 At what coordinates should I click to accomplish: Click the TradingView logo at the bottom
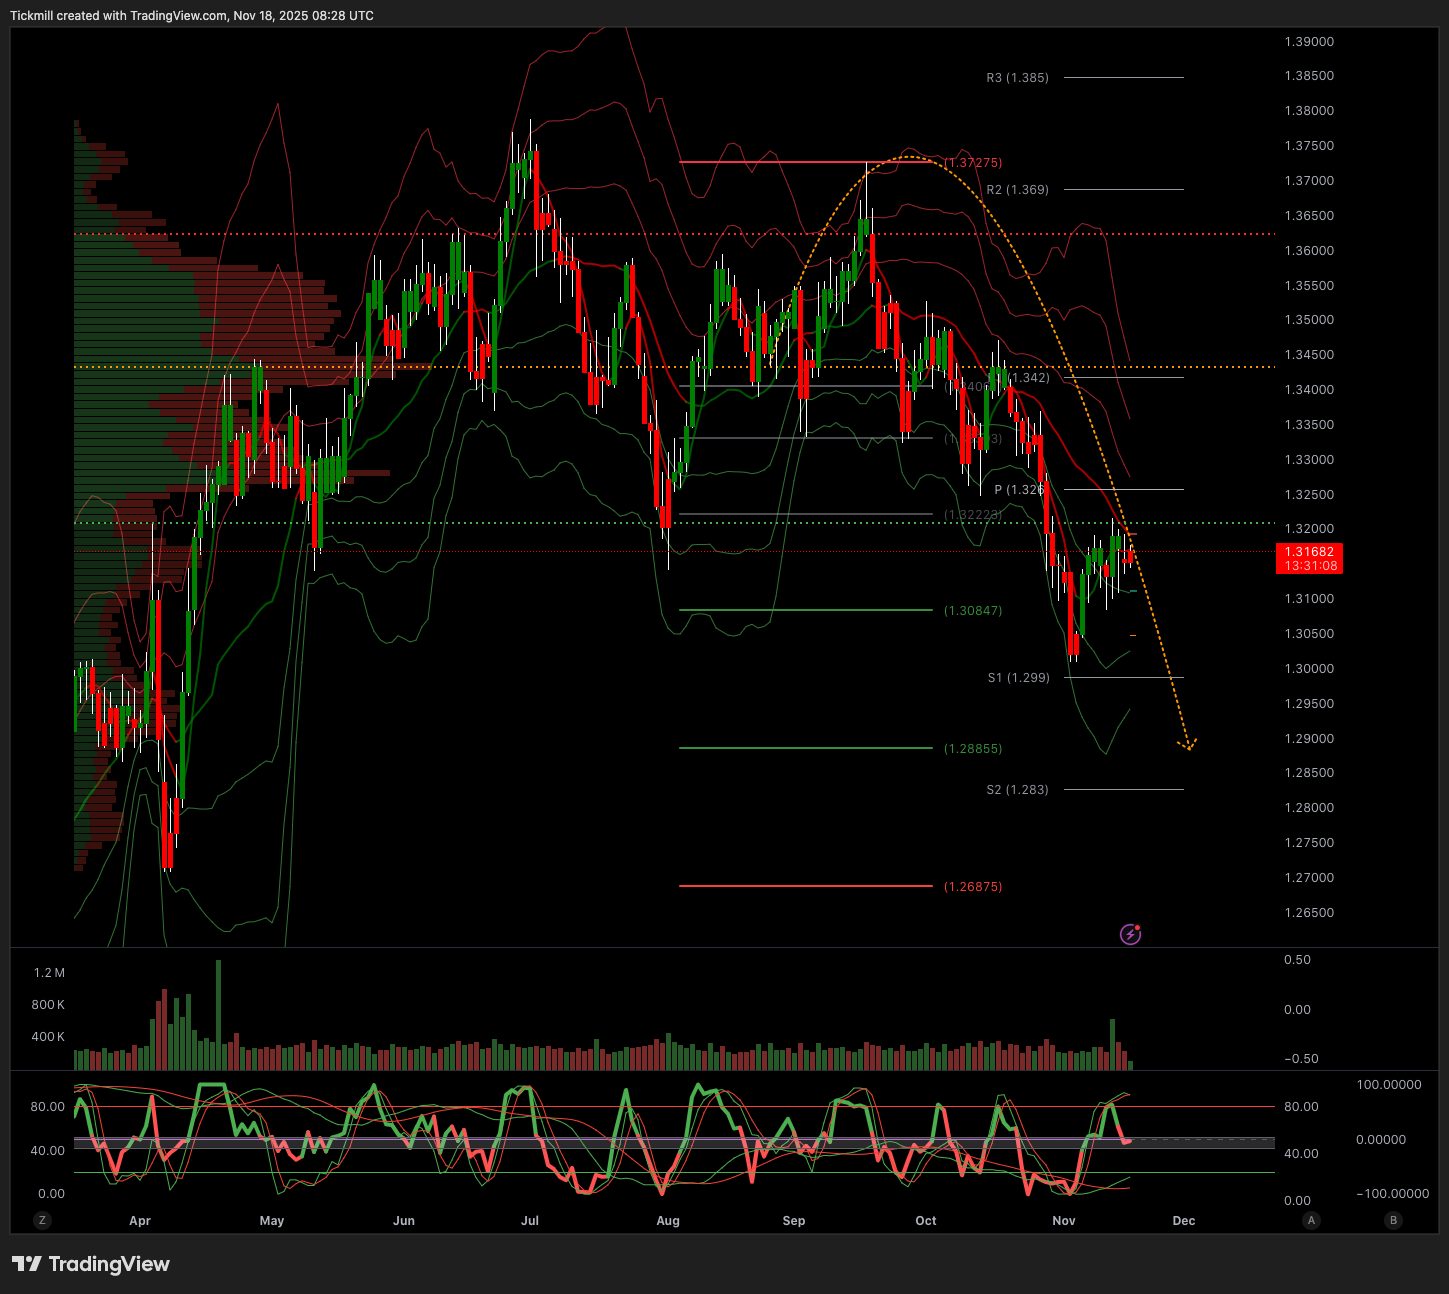tap(91, 1264)
